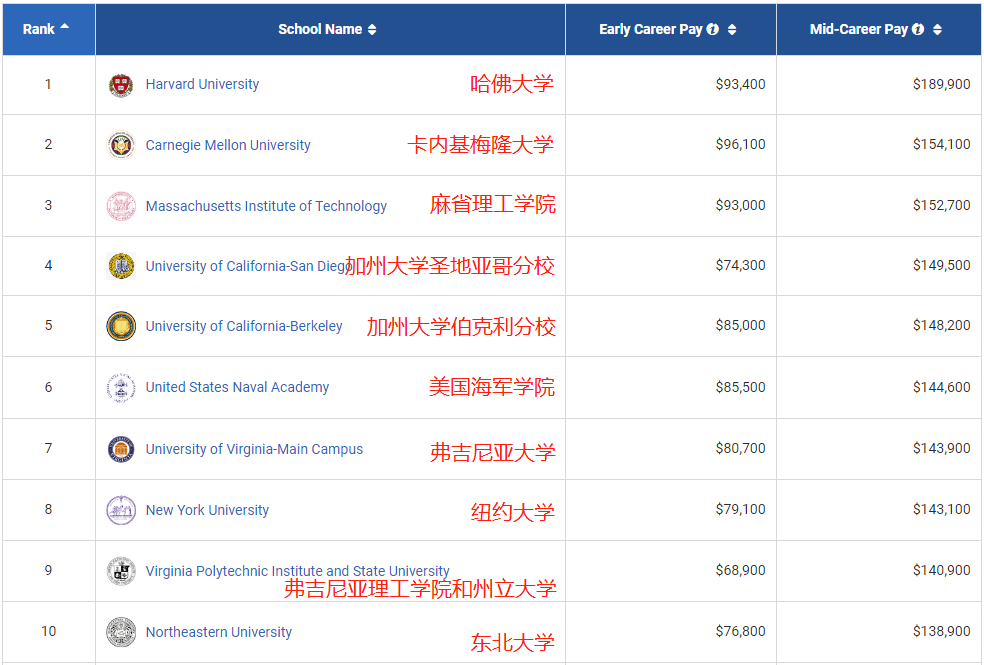This screenshot has width=984, height=665.
Task: Sort by Early Career Pay arrows
Action: [732, 30]
